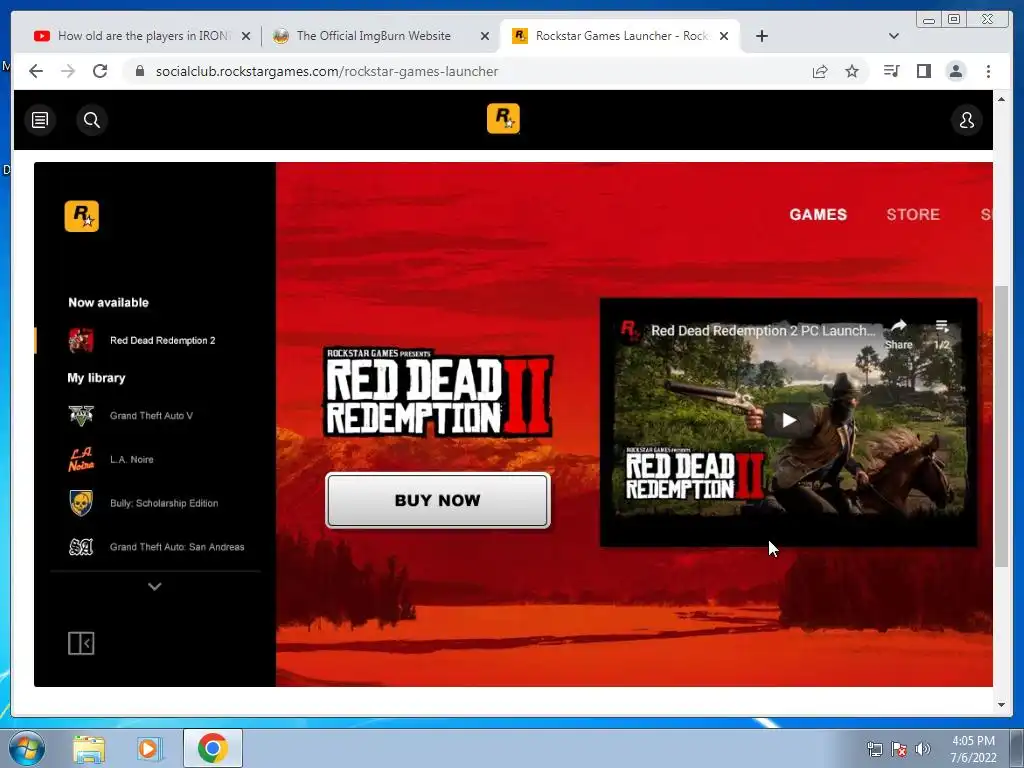
Task: Click the network status tray icon
Action: 874,748
